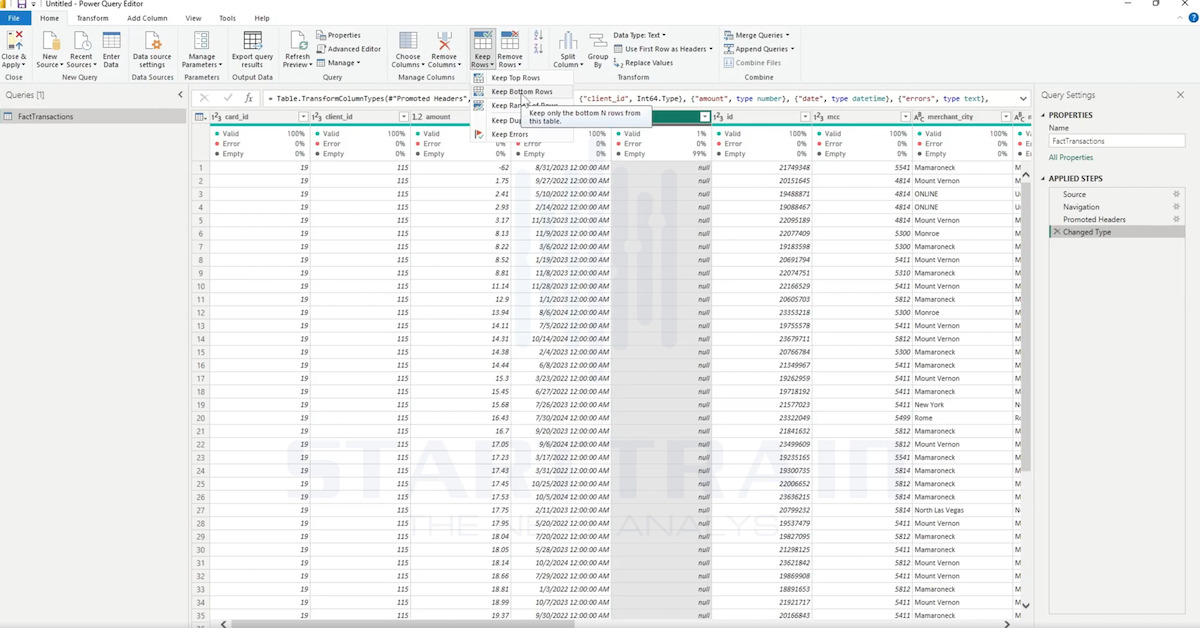
Task: Switch to the Transform ribbon tab
Action: tap(92, 18)
